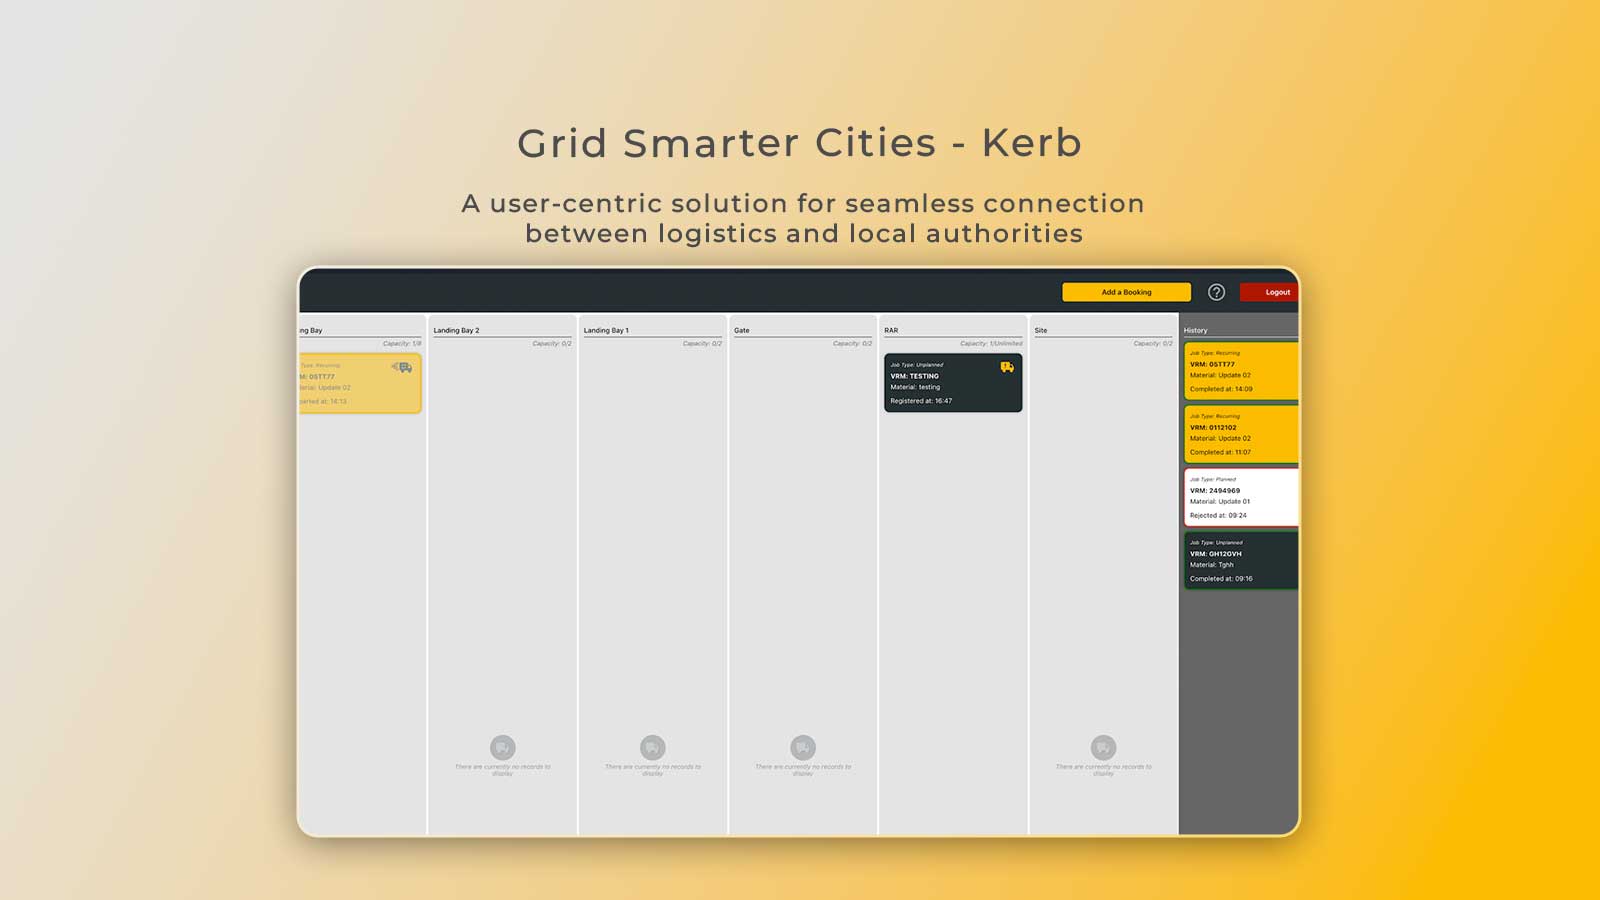
Task: Click the yellow truck icon on TESTING card
Action: click(x=1007, y=367)
